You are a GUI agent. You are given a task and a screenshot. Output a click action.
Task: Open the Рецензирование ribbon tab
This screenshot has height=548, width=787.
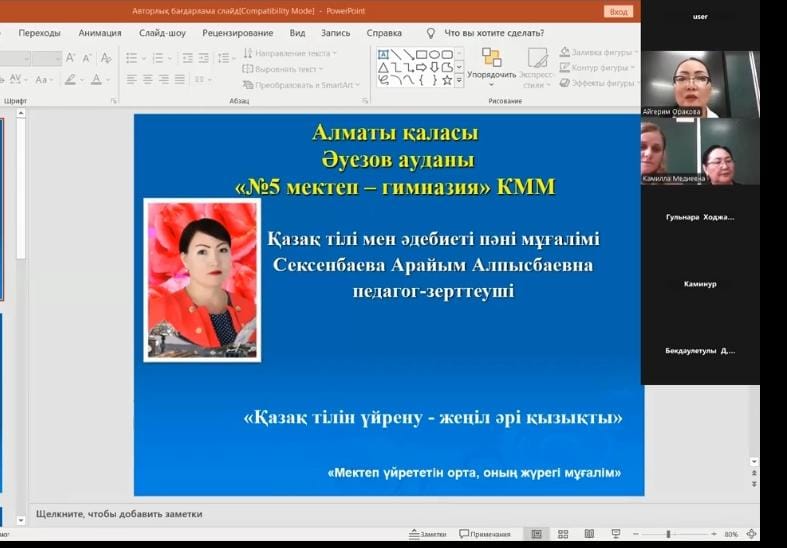tap(237, 33)
